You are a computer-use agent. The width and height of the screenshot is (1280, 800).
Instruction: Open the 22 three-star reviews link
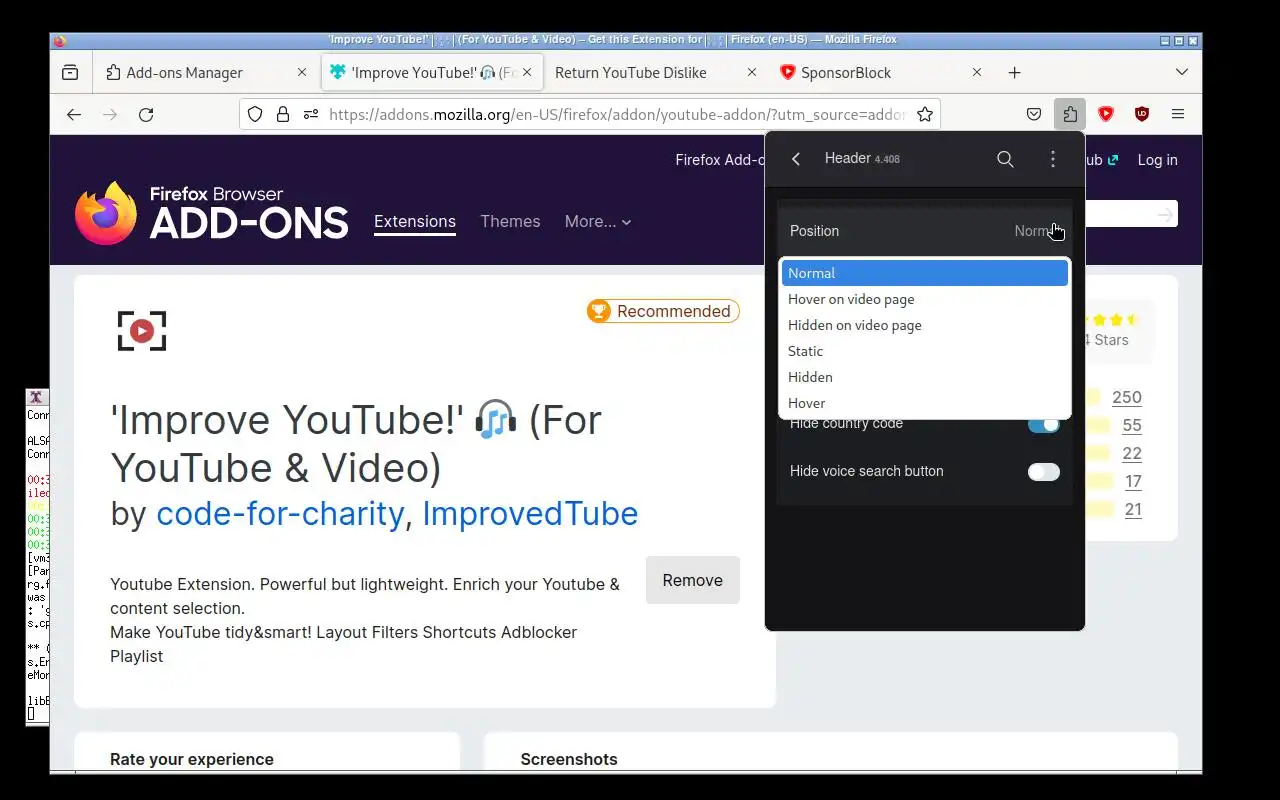[x=1132, y=453]
